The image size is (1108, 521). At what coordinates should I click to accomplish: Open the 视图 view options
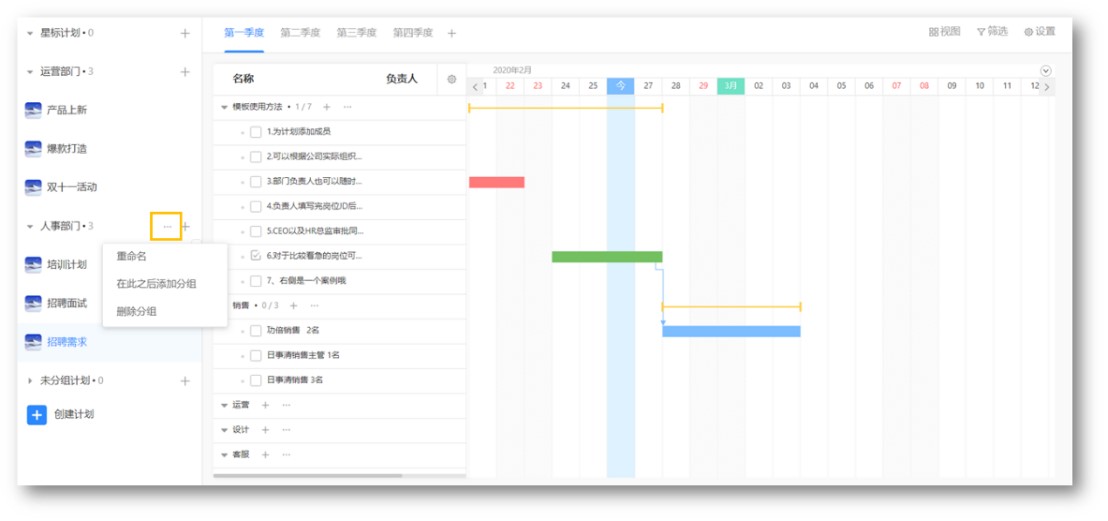click(945, 32)
